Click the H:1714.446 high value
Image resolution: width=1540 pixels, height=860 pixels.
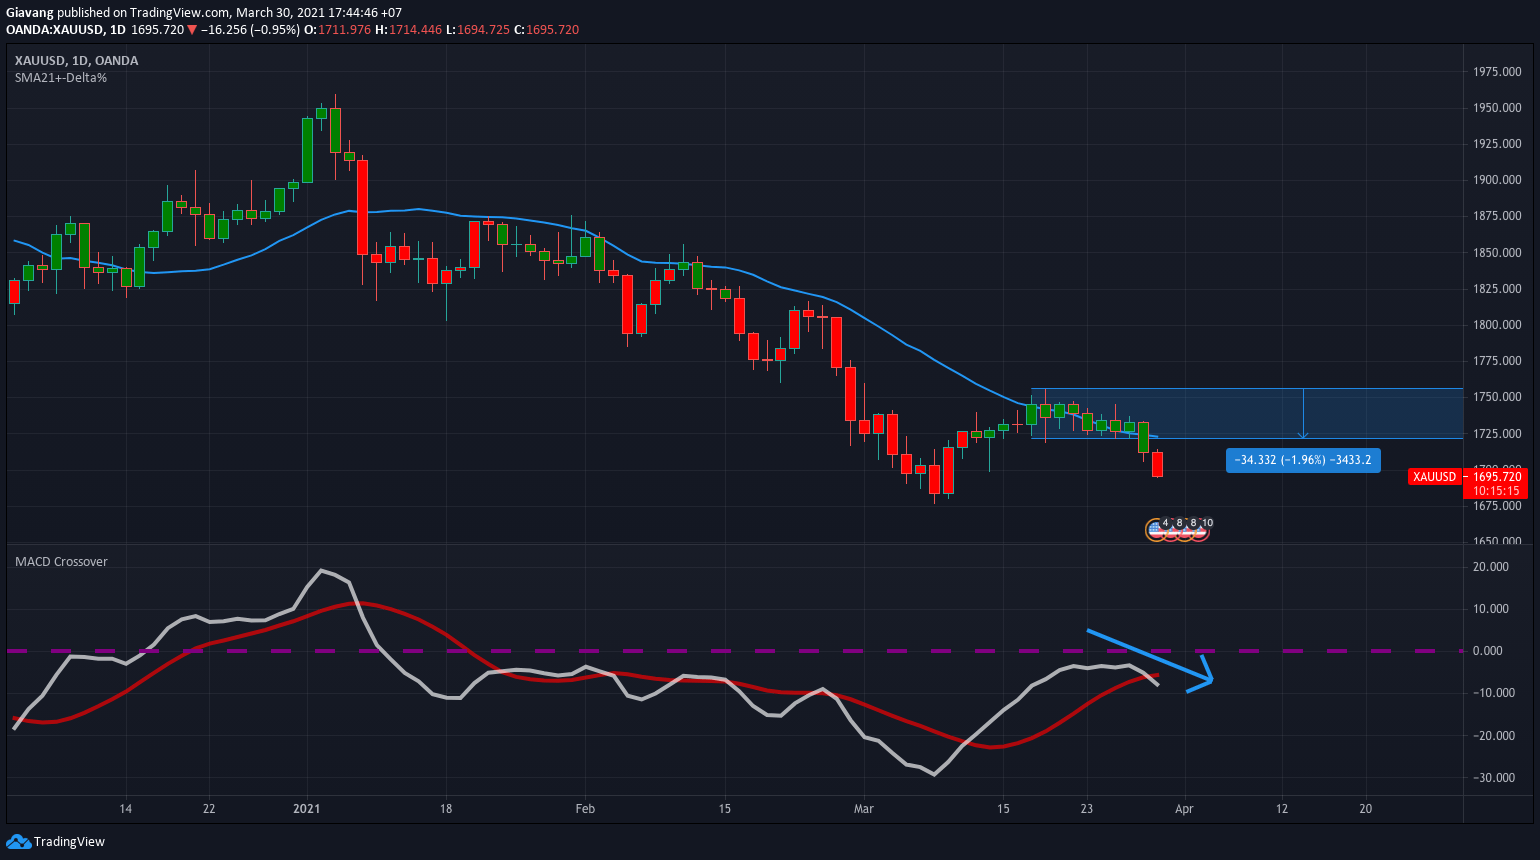click(x=409, y=30)
